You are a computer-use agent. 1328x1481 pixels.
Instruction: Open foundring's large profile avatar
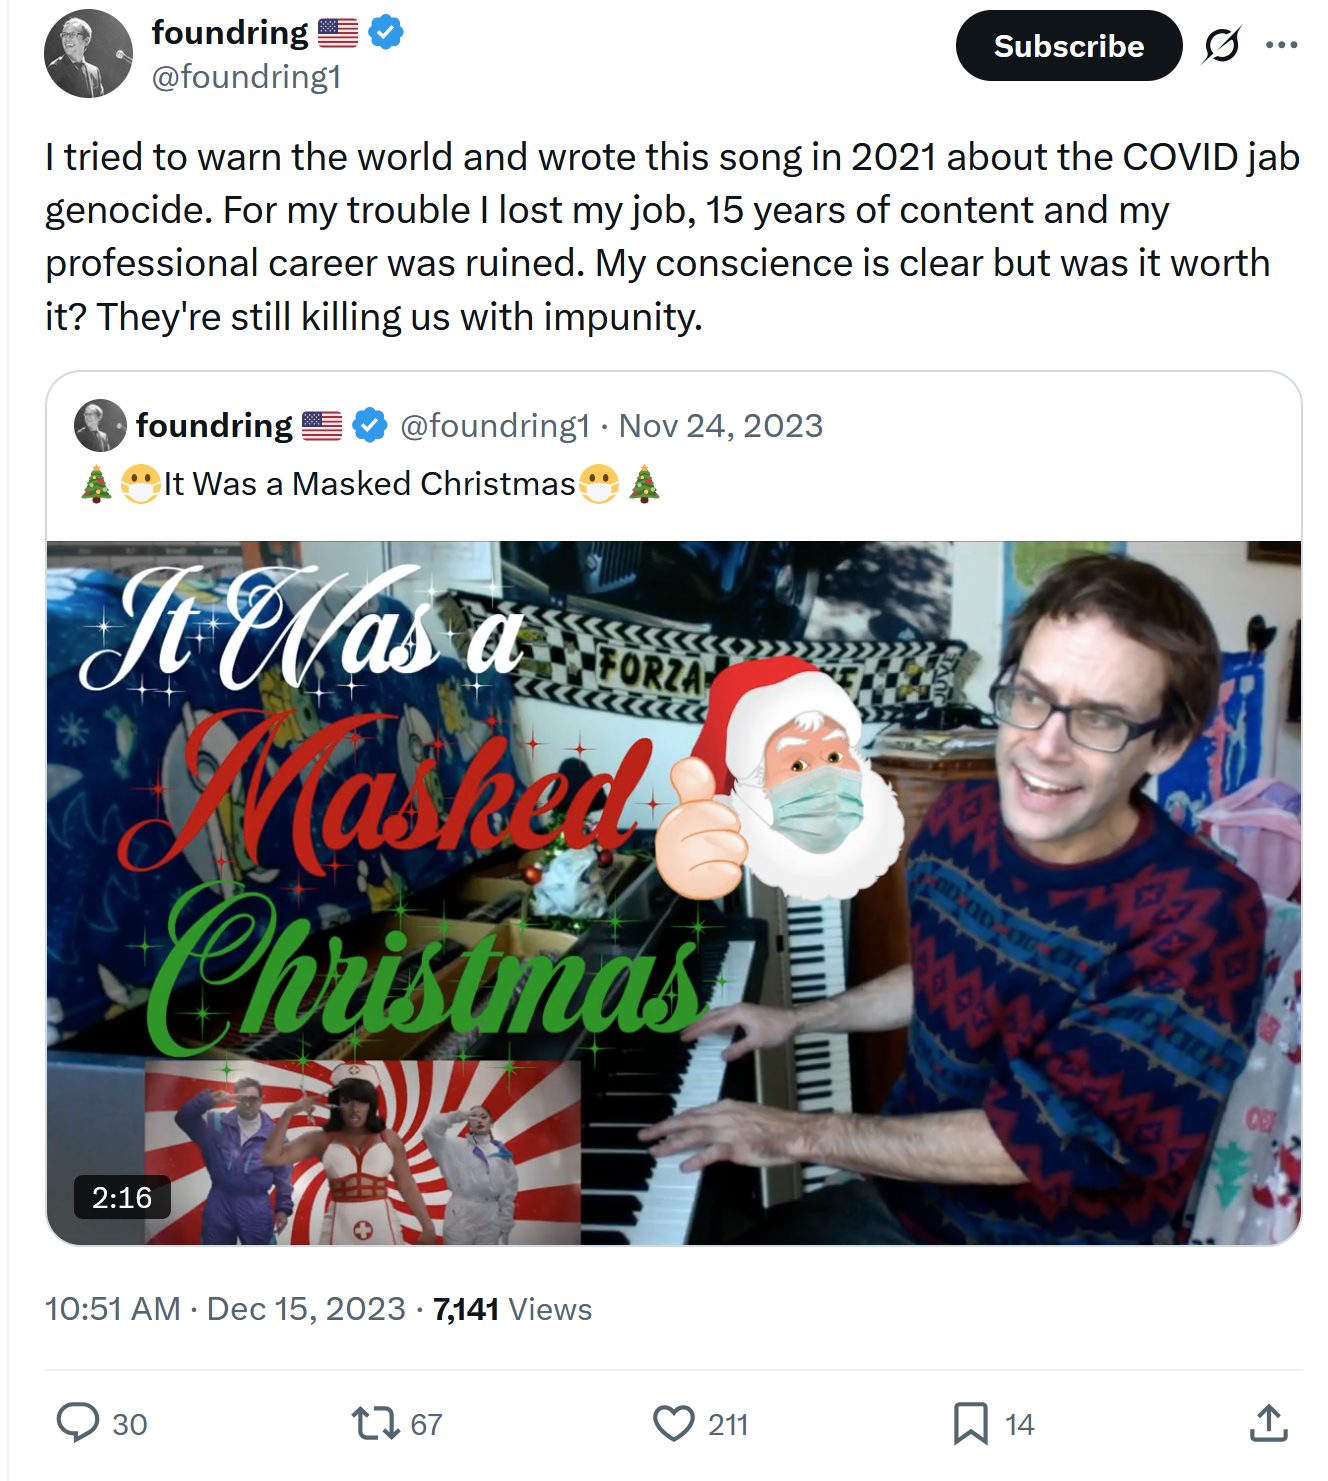click(x=89, y=54)
